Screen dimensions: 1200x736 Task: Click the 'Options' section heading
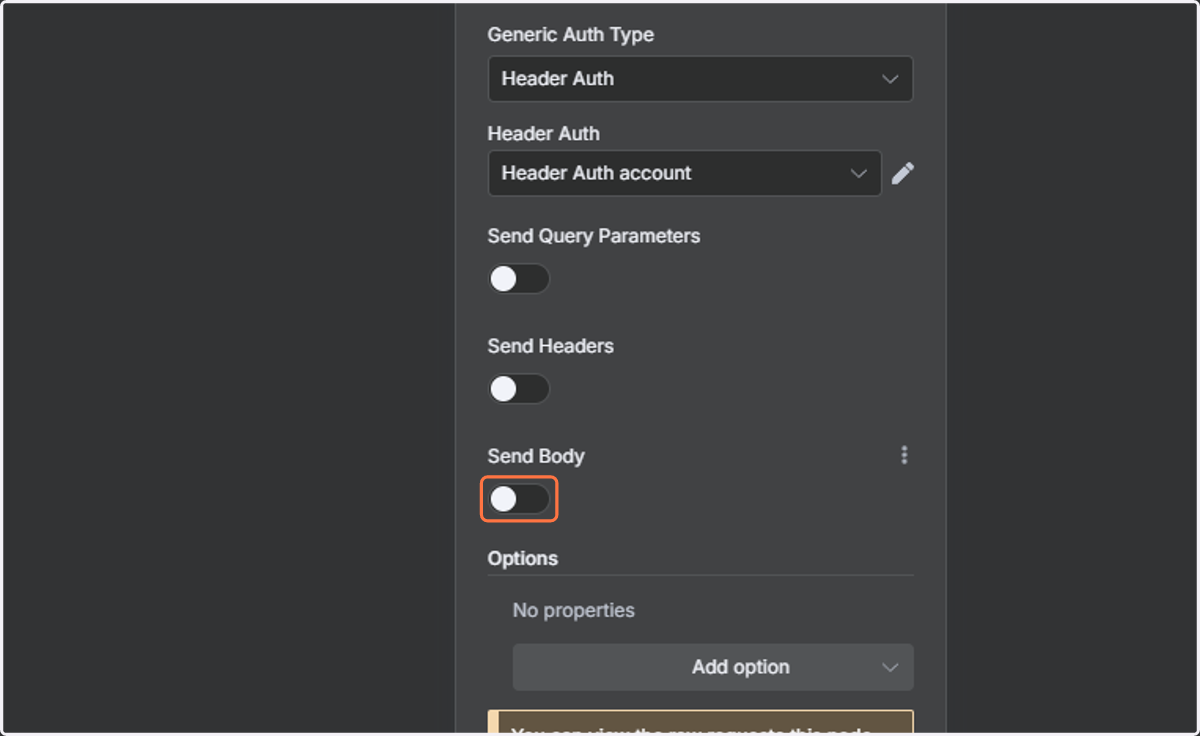[x=523, y=558]
